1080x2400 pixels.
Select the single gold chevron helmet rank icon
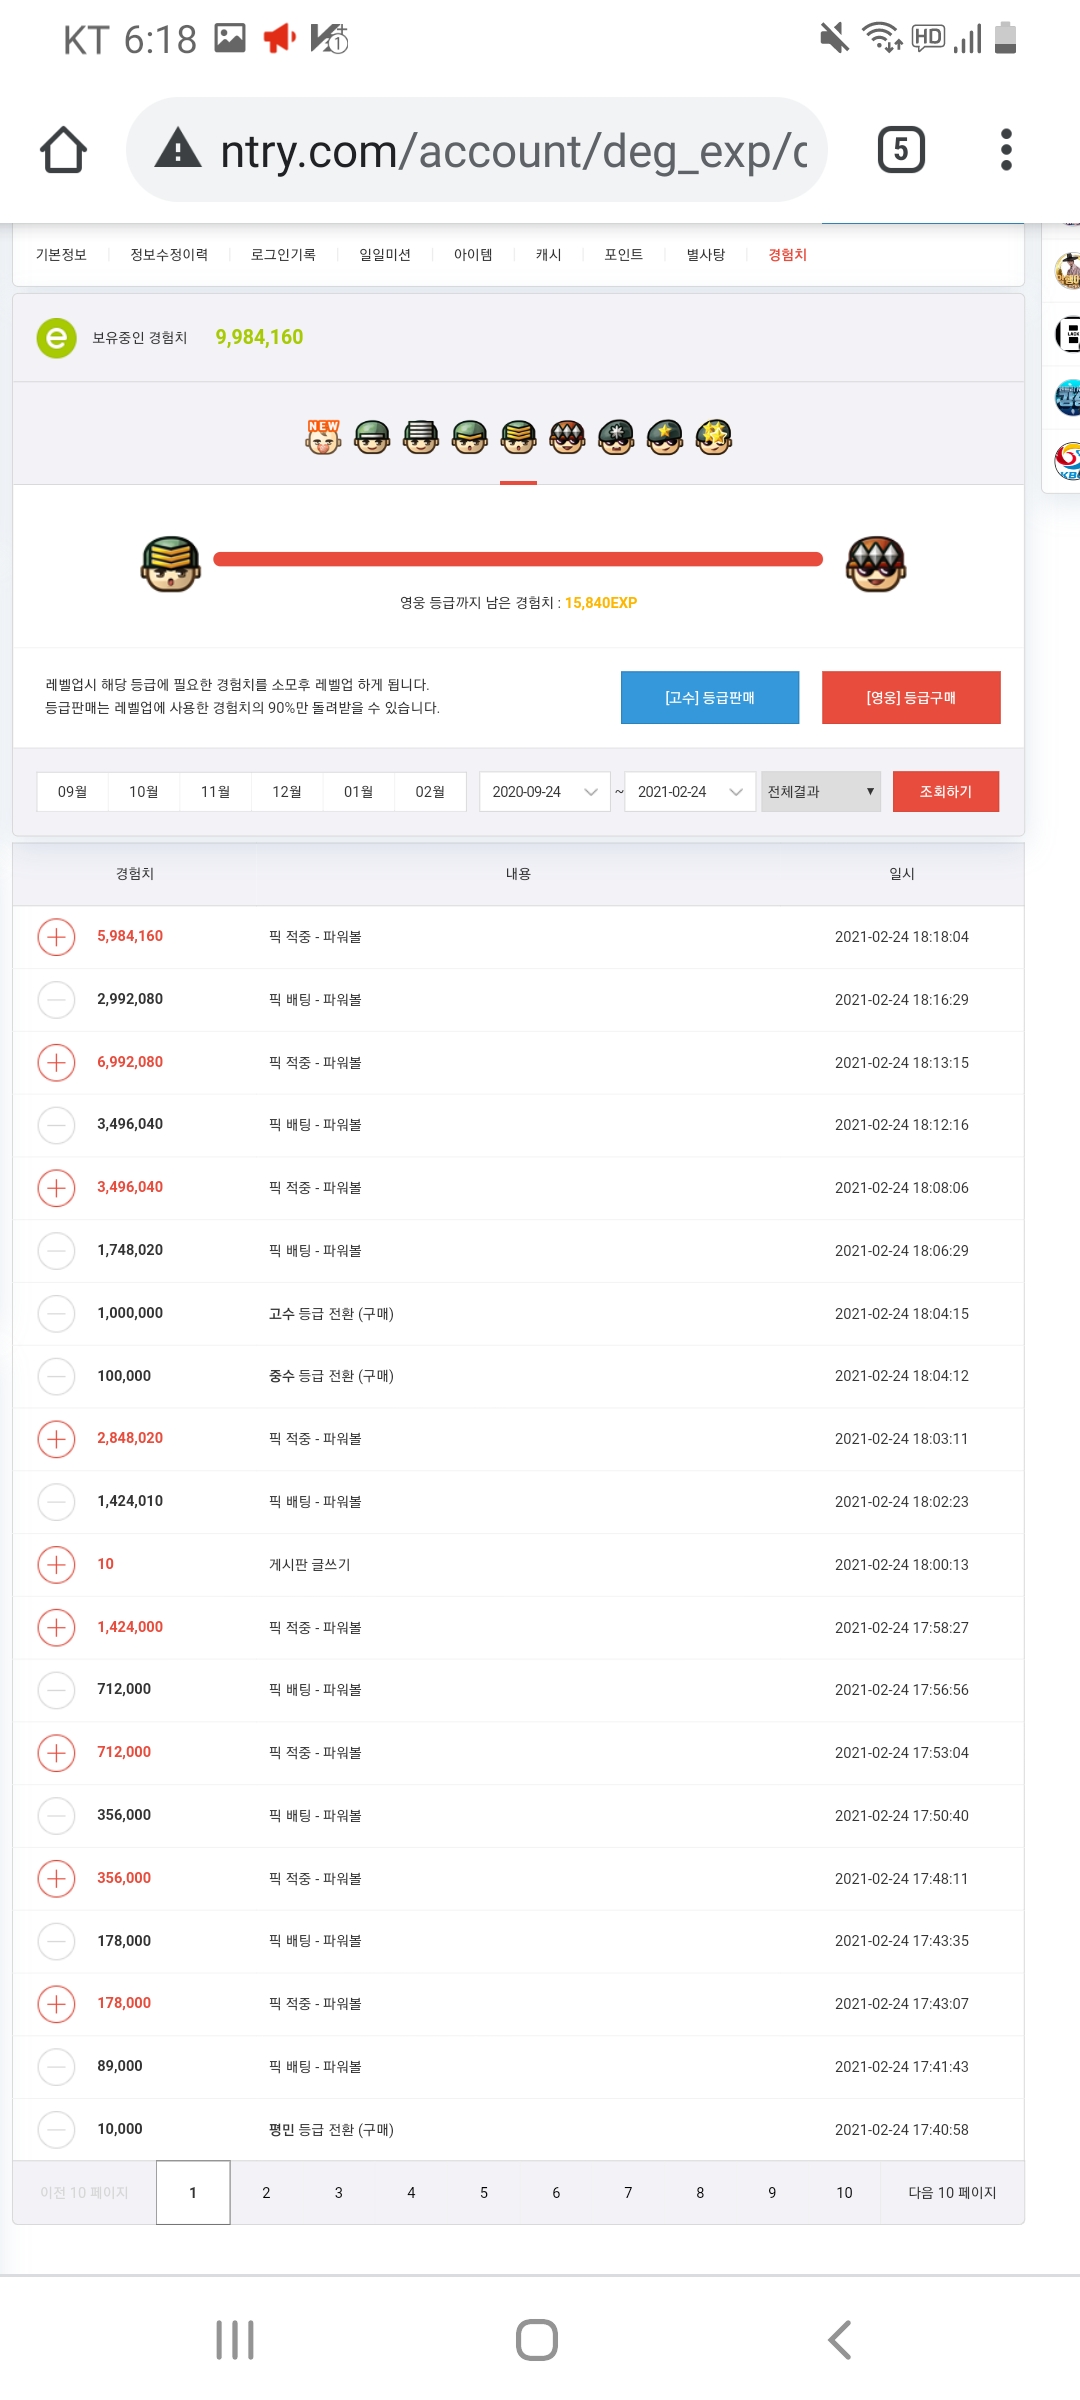pyautogui.click(x=470, y=437)
